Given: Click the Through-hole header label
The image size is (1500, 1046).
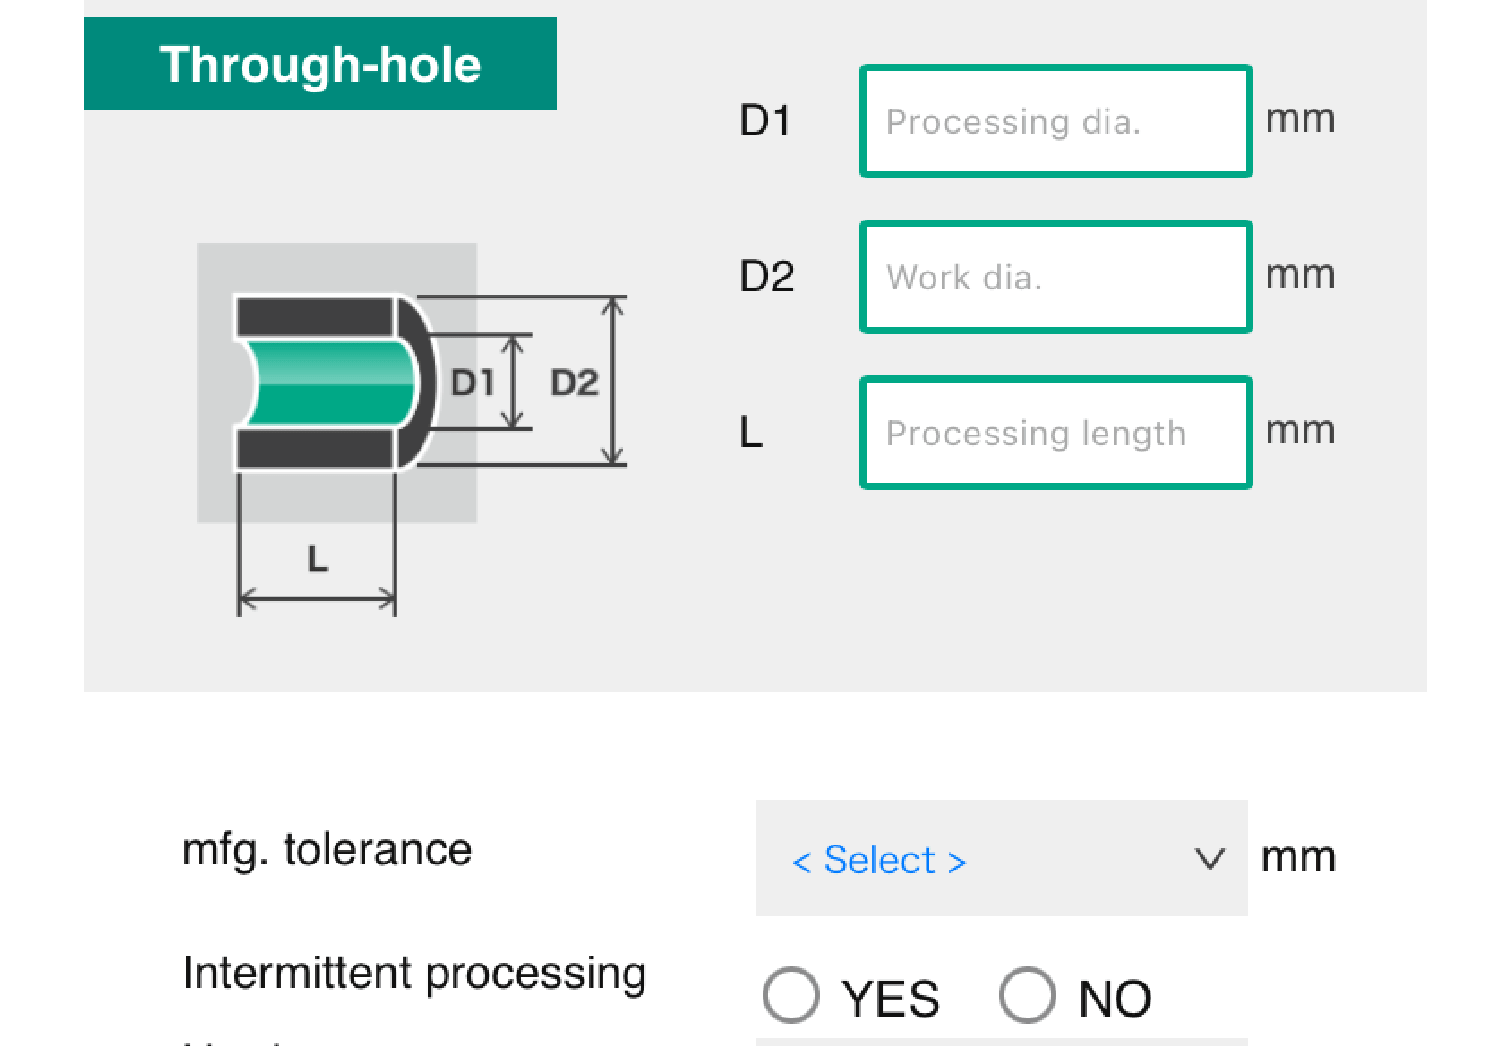Looking at the screenshot, I should (x=320, y=63).
